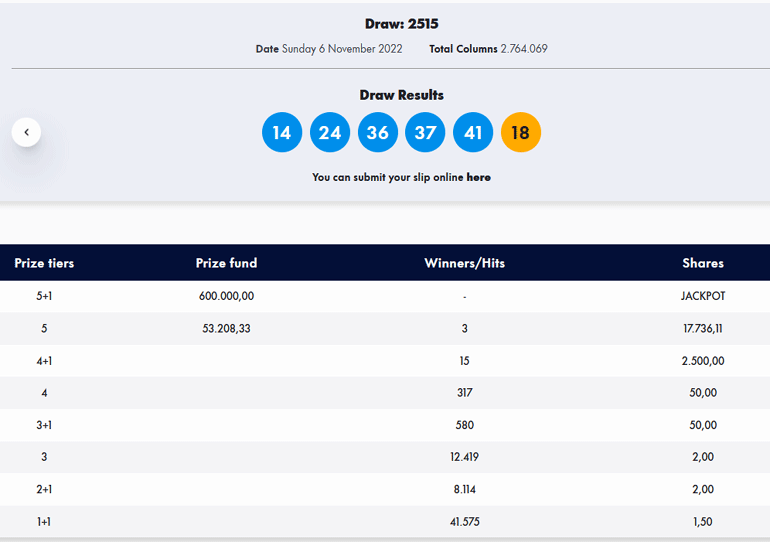
Task: Go to the previous draw with the left arrow
Action: tap(26, 132)
